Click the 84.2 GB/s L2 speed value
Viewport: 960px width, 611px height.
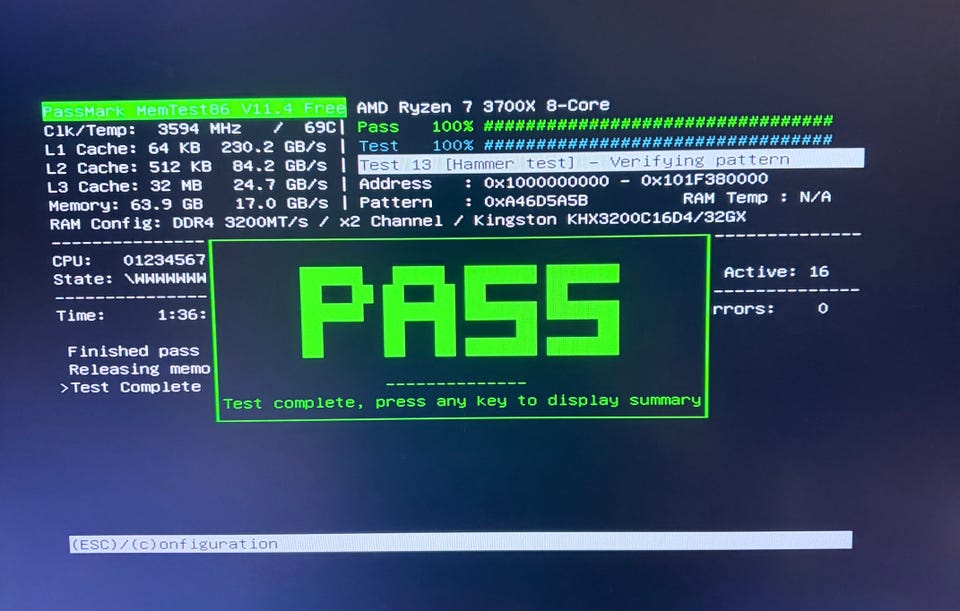point(279,166)
